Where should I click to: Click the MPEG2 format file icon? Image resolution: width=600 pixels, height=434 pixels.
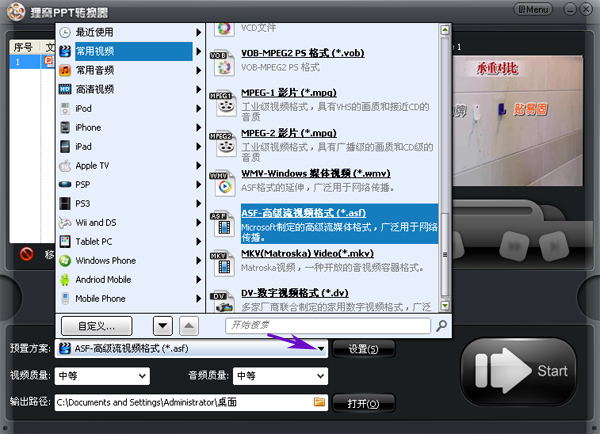point(222,144)
